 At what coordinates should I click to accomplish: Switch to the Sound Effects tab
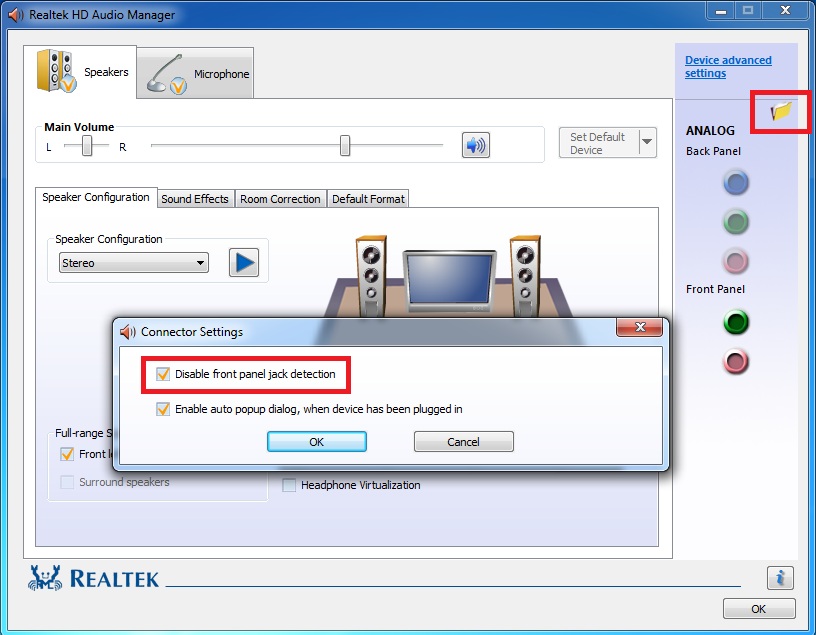pos(195,198)
